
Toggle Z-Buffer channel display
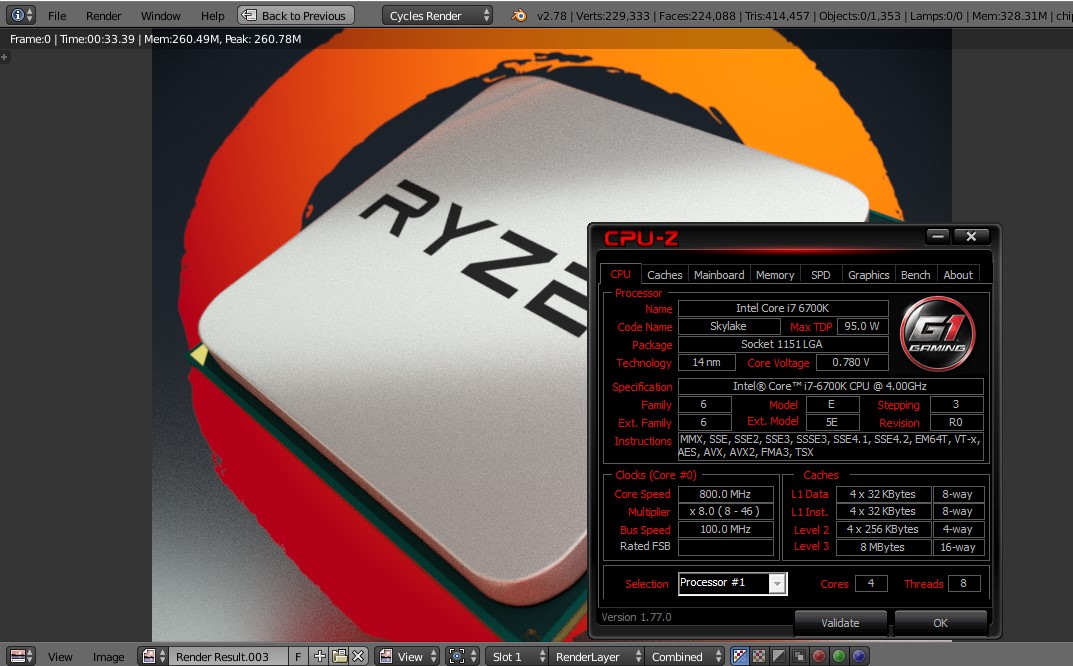point(799,656)
